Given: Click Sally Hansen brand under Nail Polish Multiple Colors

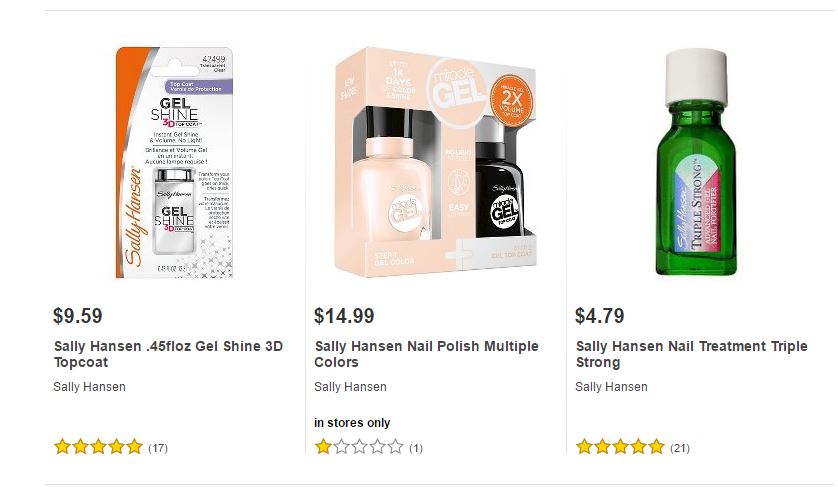Looking at the screenshot, I should (x=350, y=387).
